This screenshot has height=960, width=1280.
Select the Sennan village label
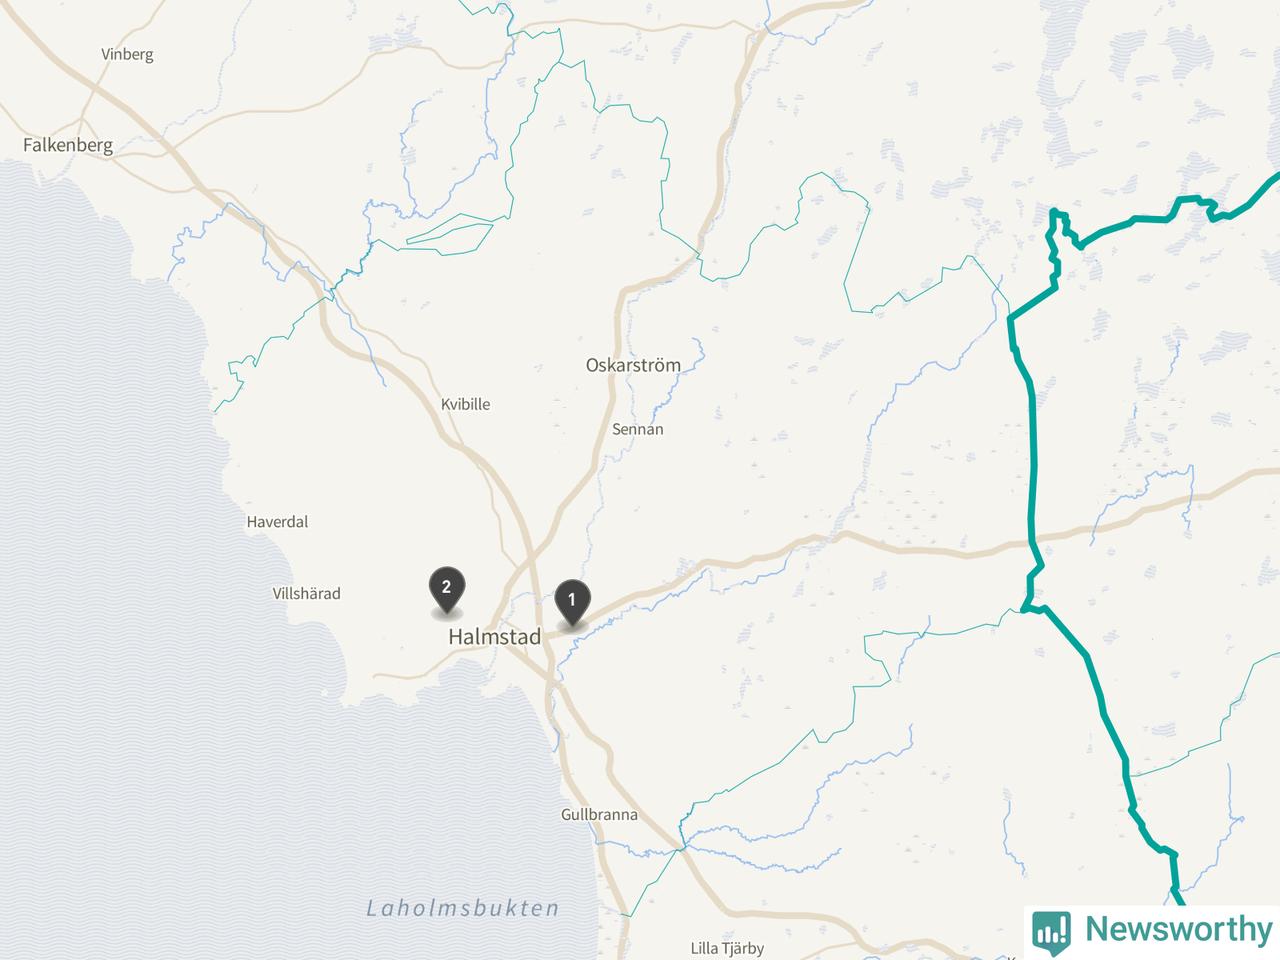tap(638, 430)
